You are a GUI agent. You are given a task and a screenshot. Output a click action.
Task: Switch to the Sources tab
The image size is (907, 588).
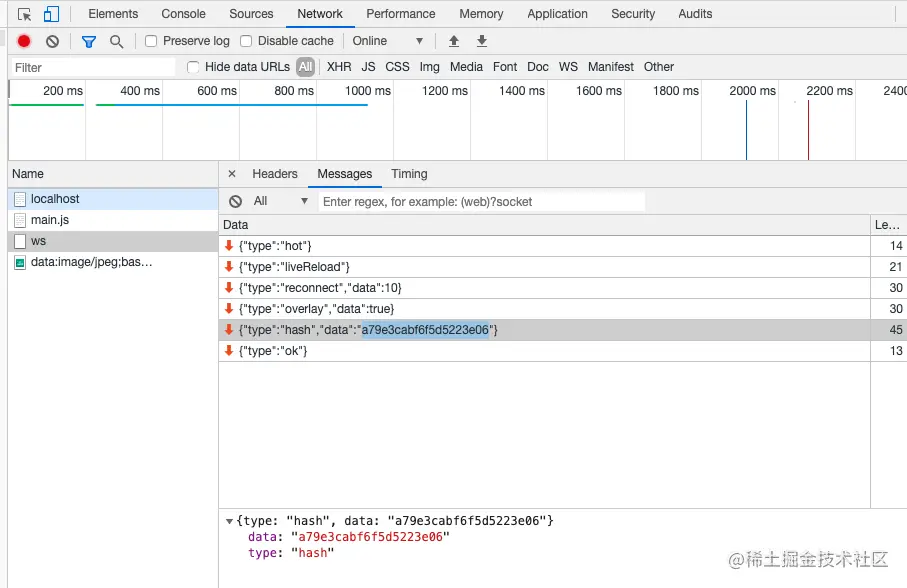(251, 14)
